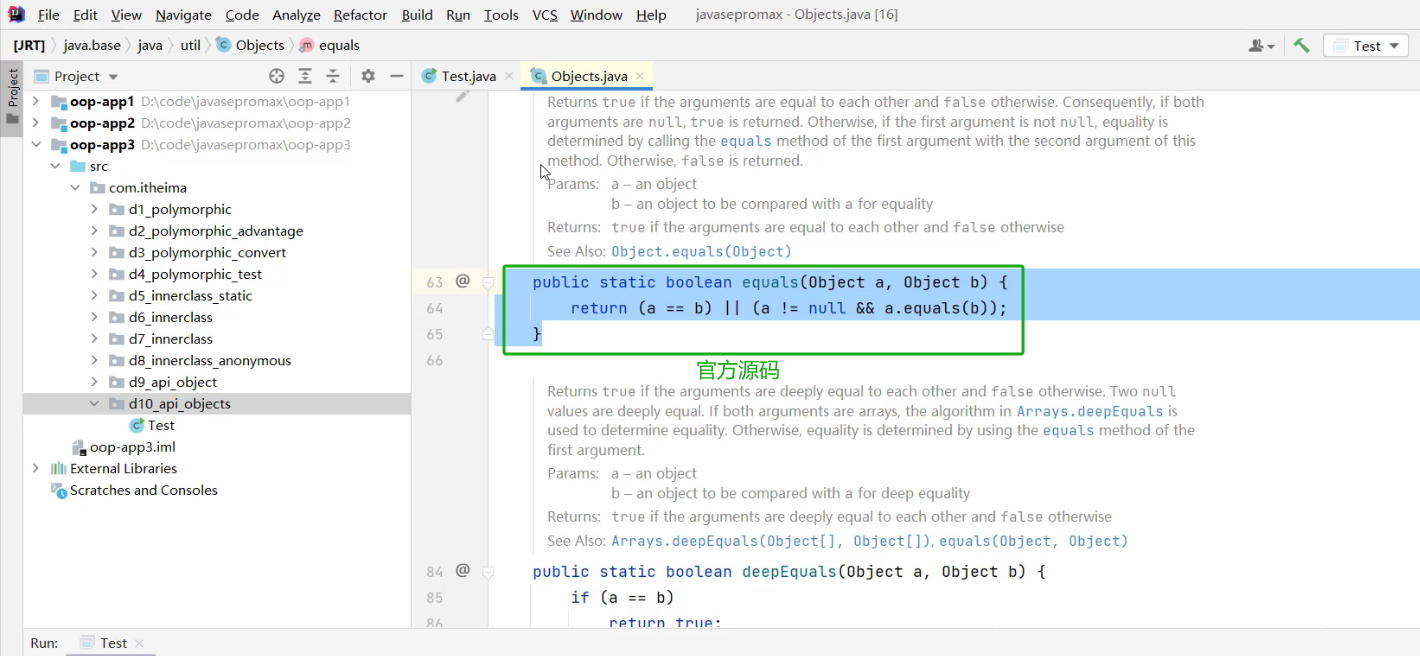
Task: Collapse the d10_api_objects package
Action: tap(94, 404)
